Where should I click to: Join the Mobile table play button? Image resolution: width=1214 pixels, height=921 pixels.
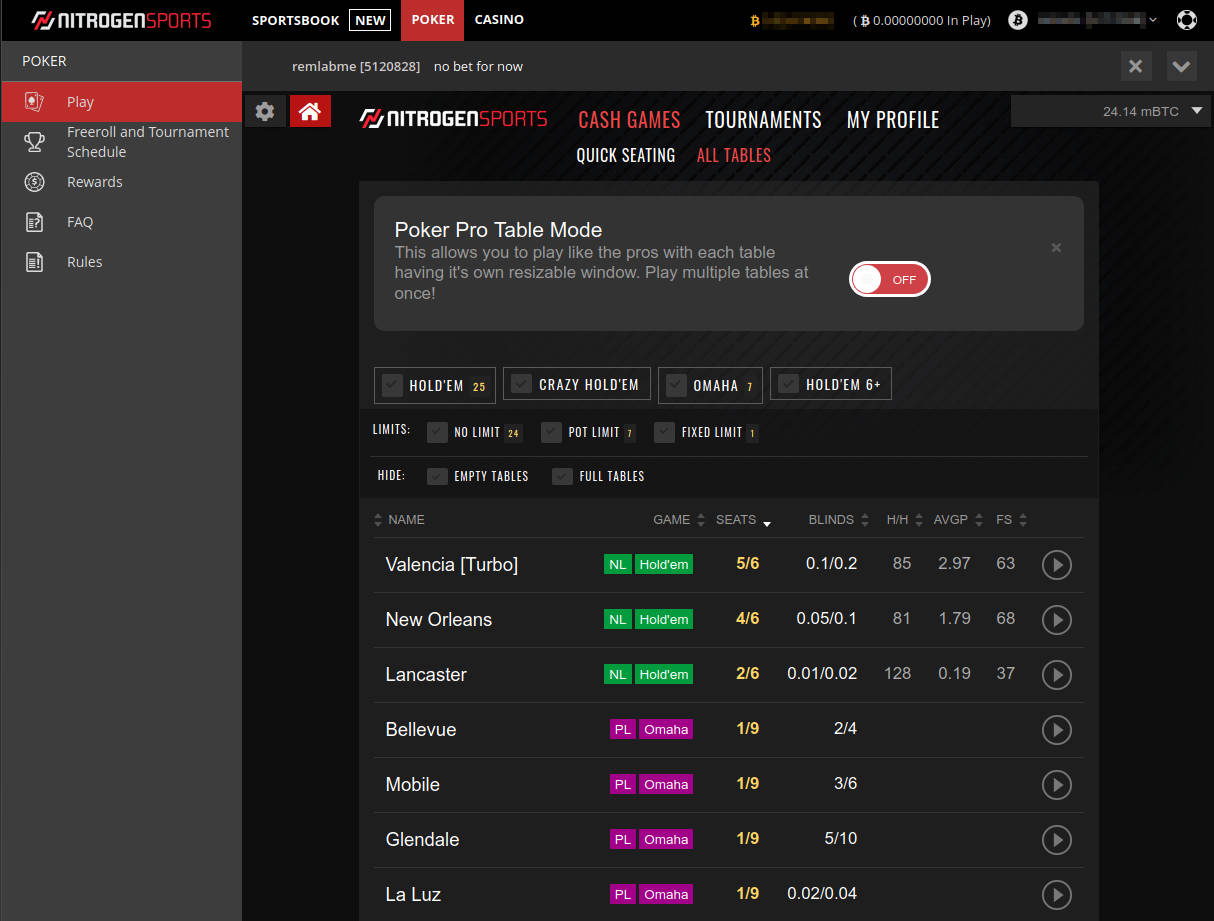[1056, 785]
